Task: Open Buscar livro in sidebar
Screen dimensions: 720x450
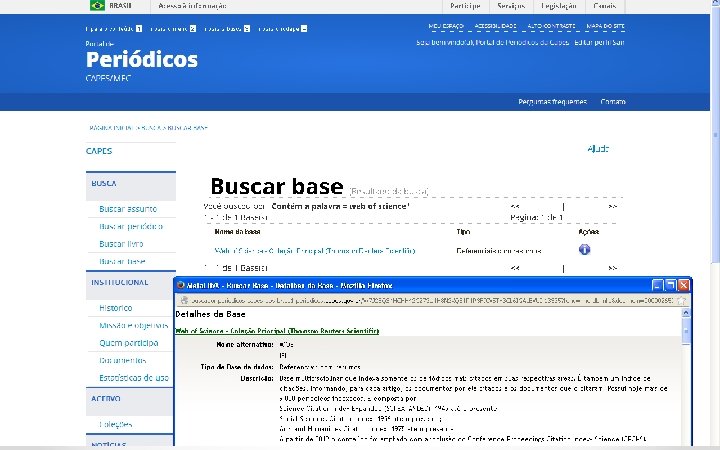Action: coord(121,244)
